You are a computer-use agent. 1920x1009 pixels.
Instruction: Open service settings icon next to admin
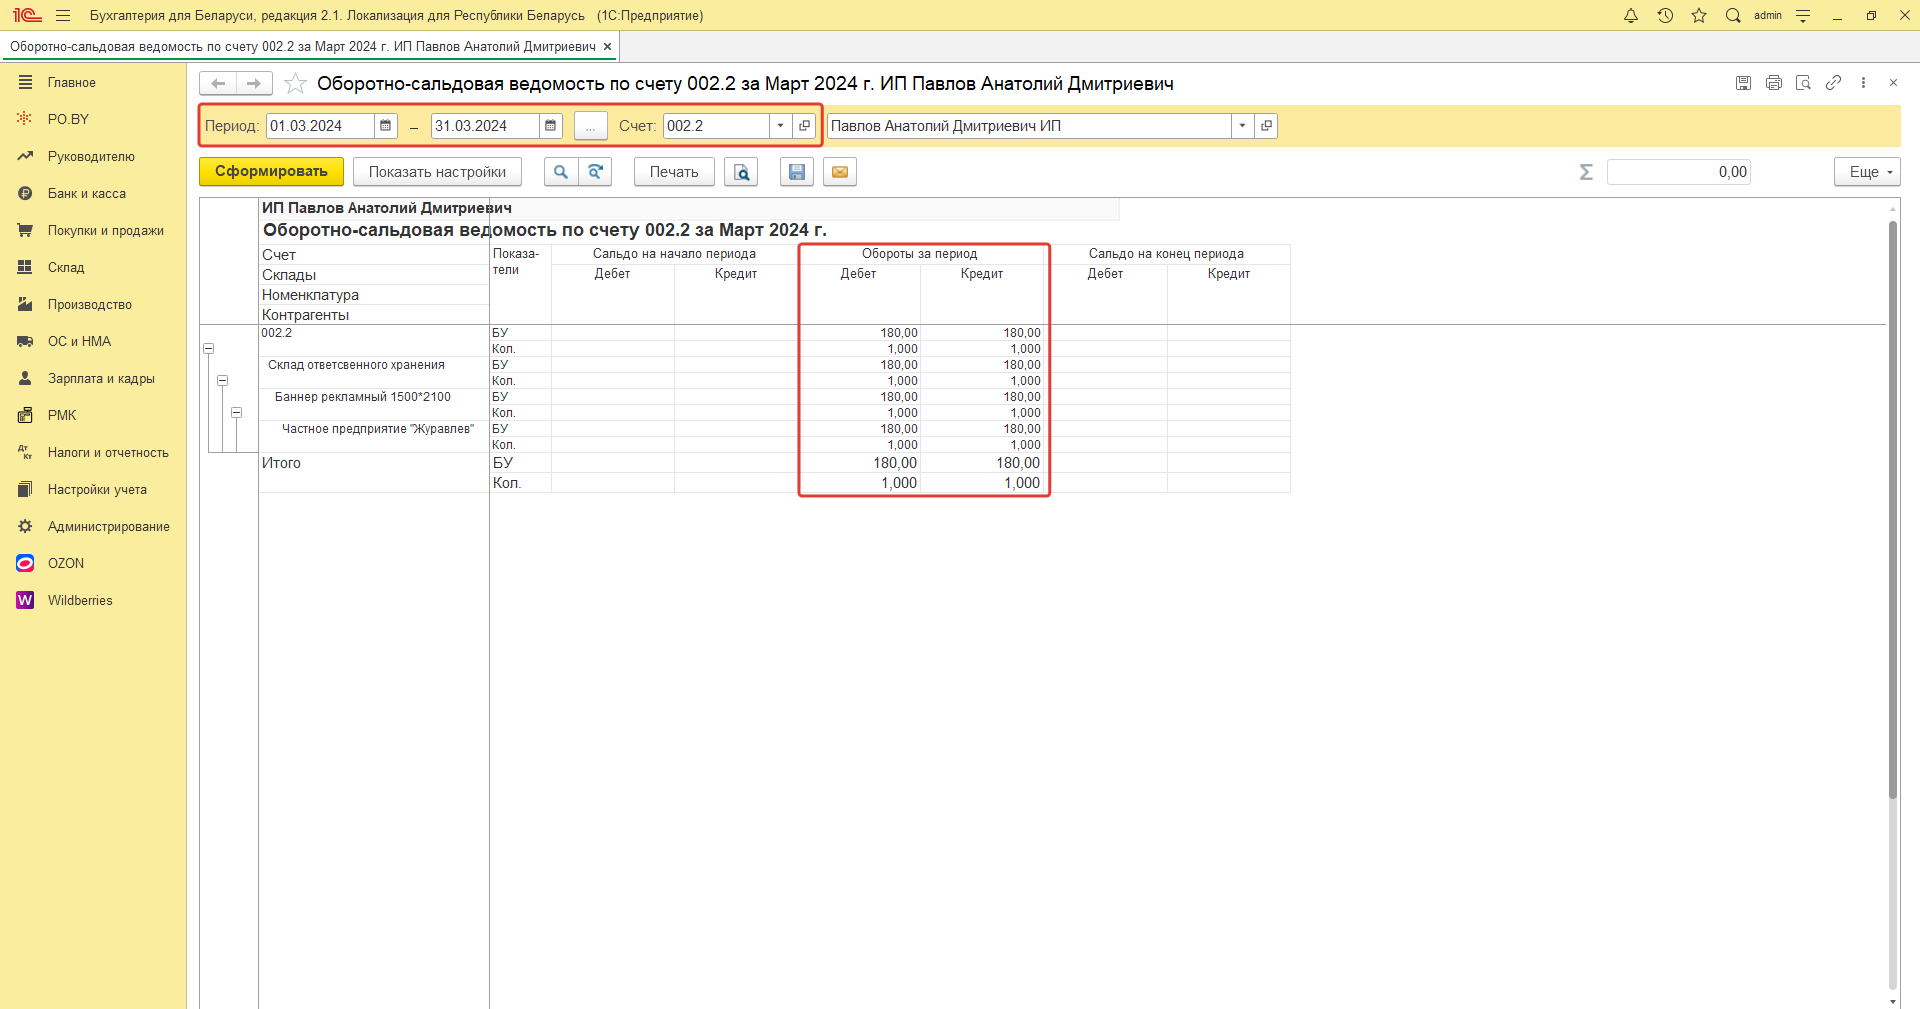tap(1803, 15)
